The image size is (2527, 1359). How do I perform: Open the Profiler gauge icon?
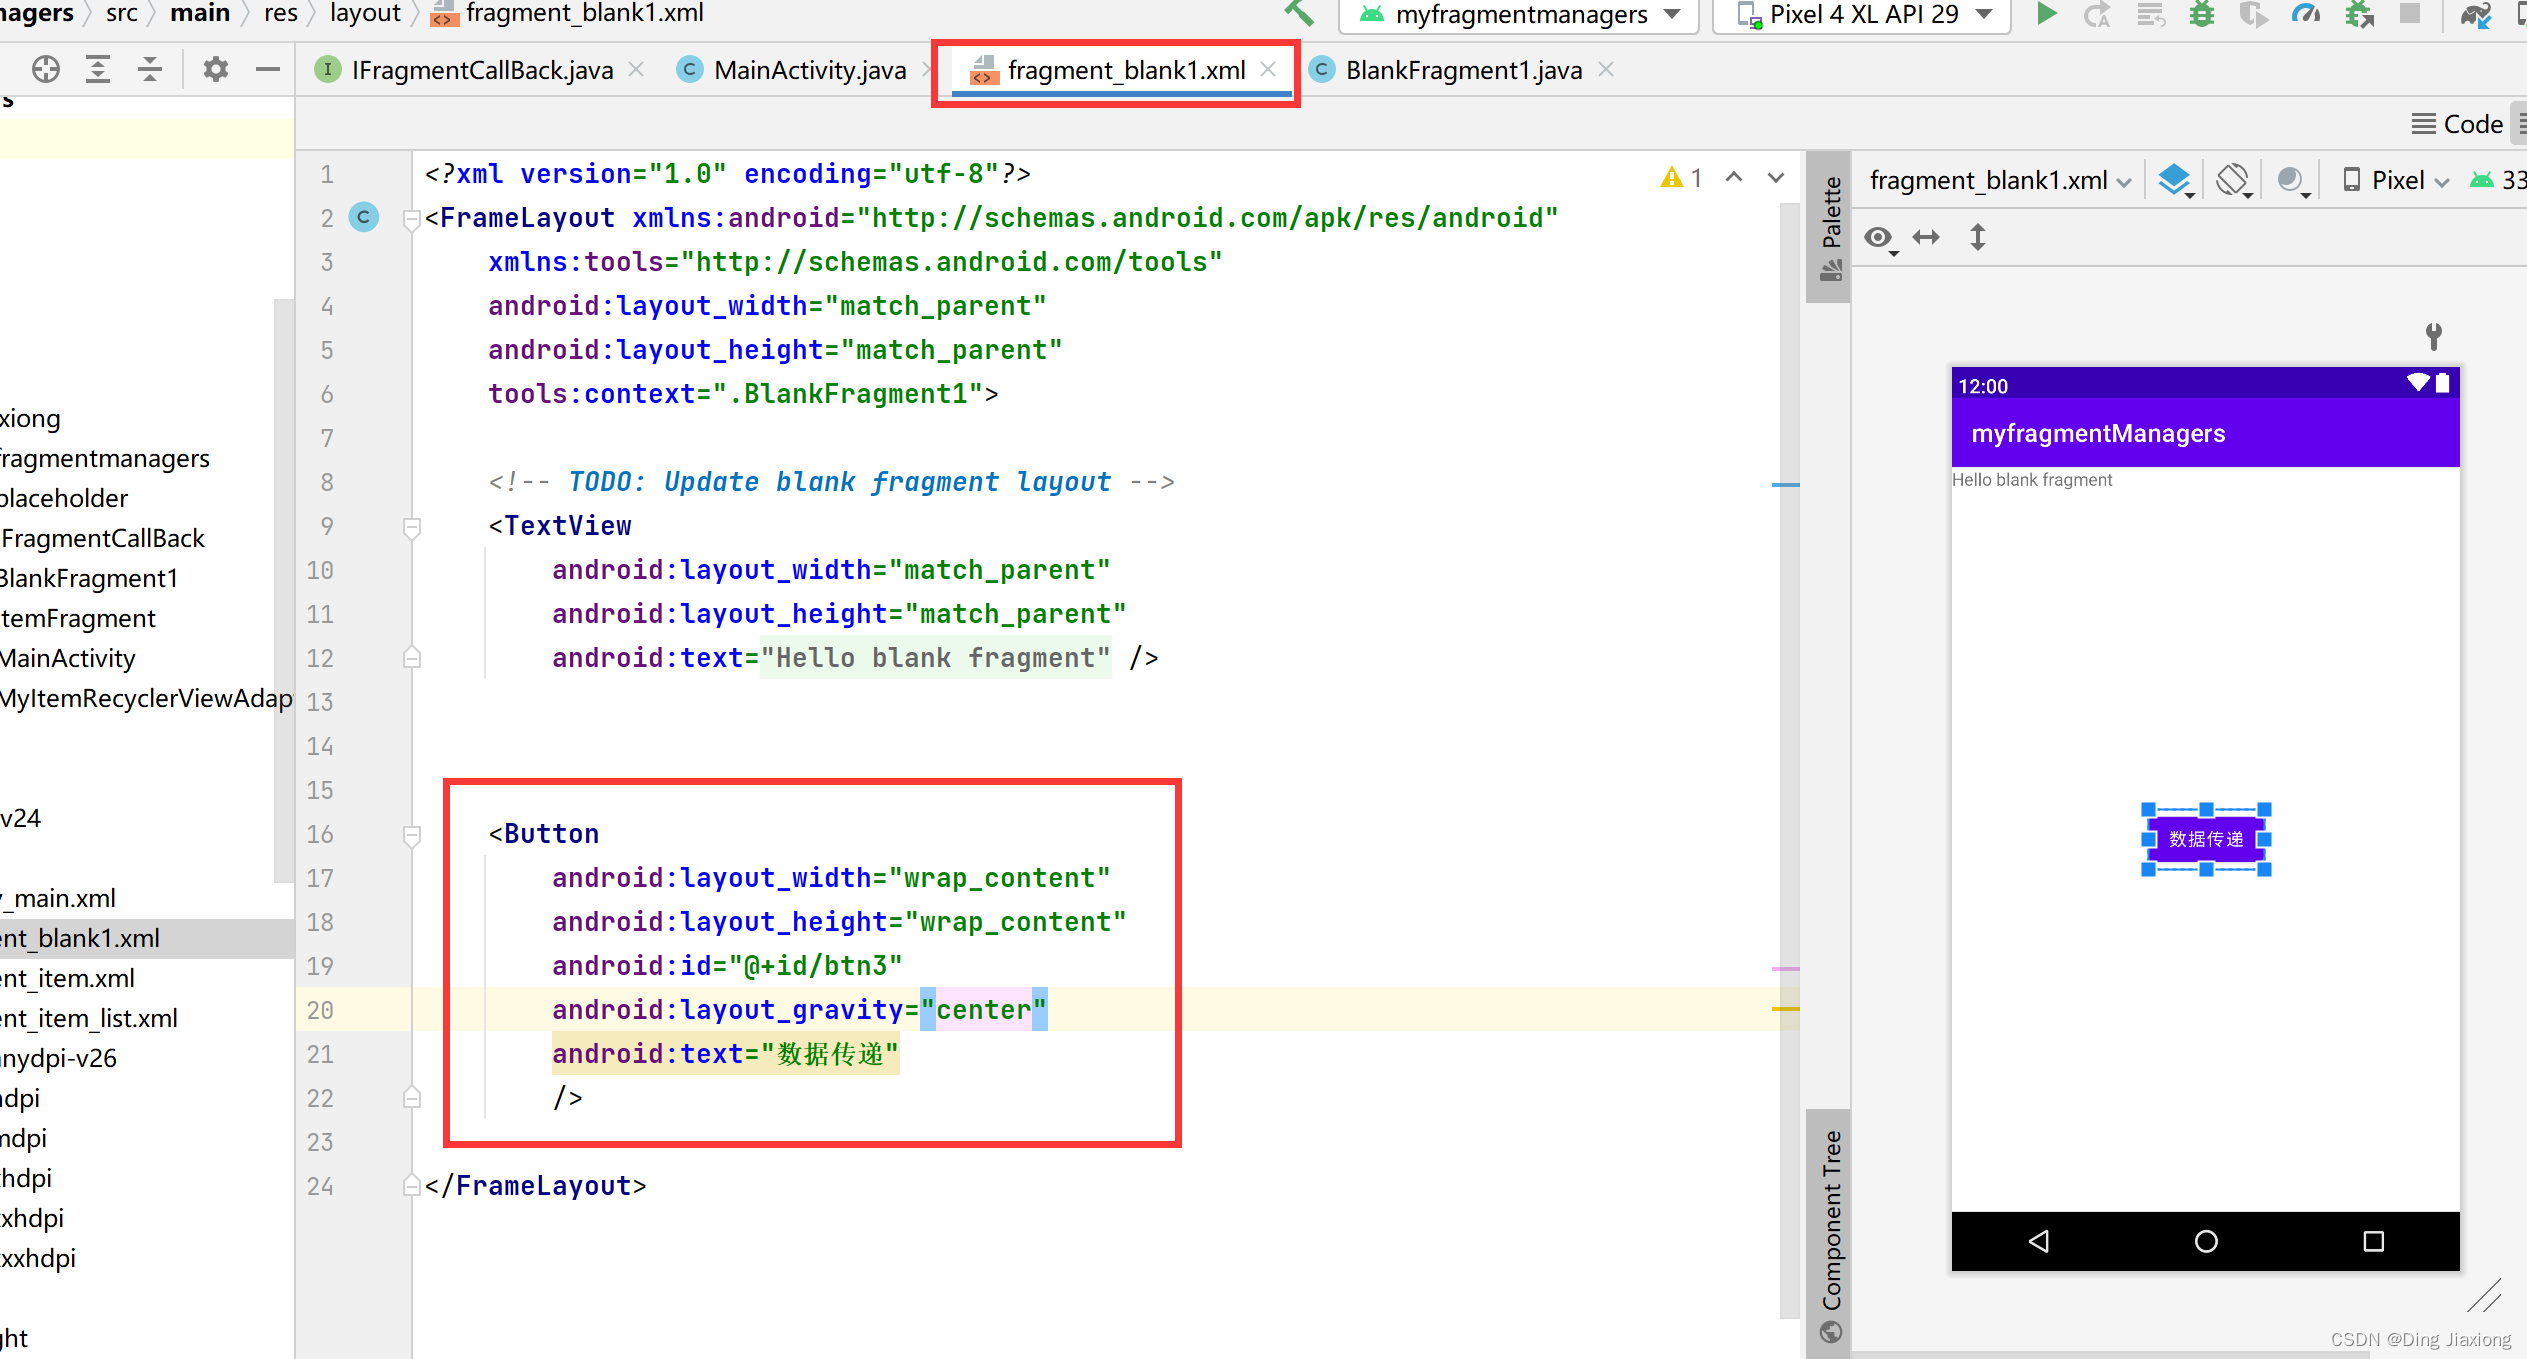2306,14
